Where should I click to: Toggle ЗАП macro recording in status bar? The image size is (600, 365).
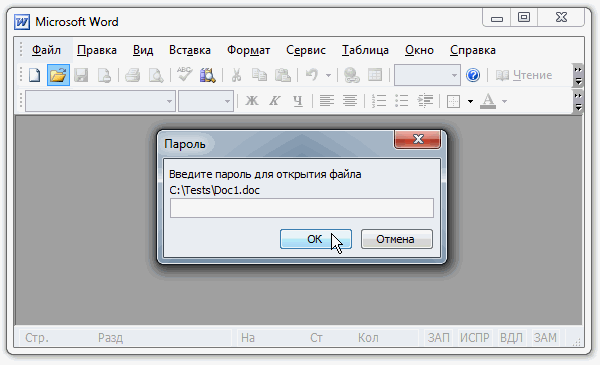pyautogui.click(x=439, y=337)
